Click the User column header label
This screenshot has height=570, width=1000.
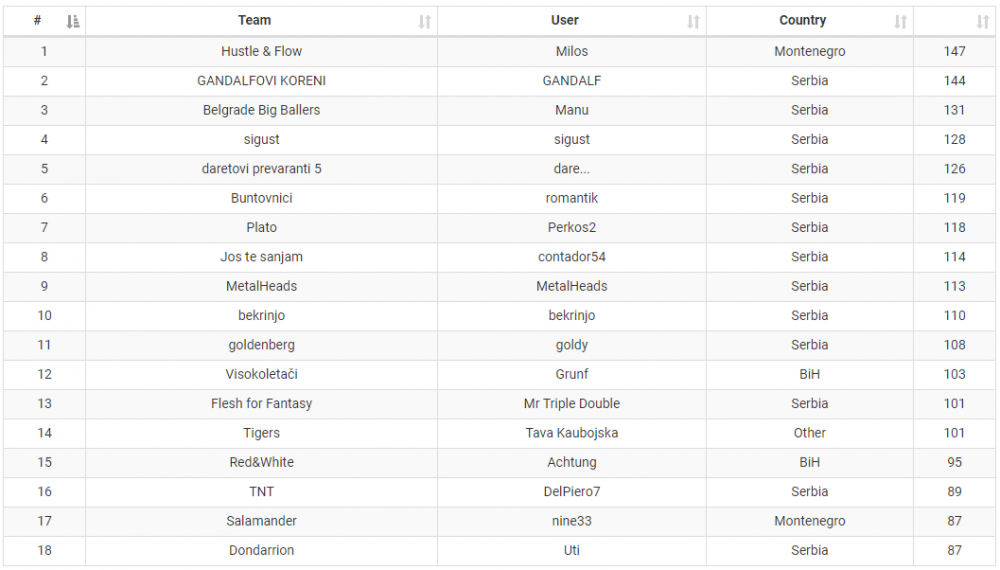[565, 20]
